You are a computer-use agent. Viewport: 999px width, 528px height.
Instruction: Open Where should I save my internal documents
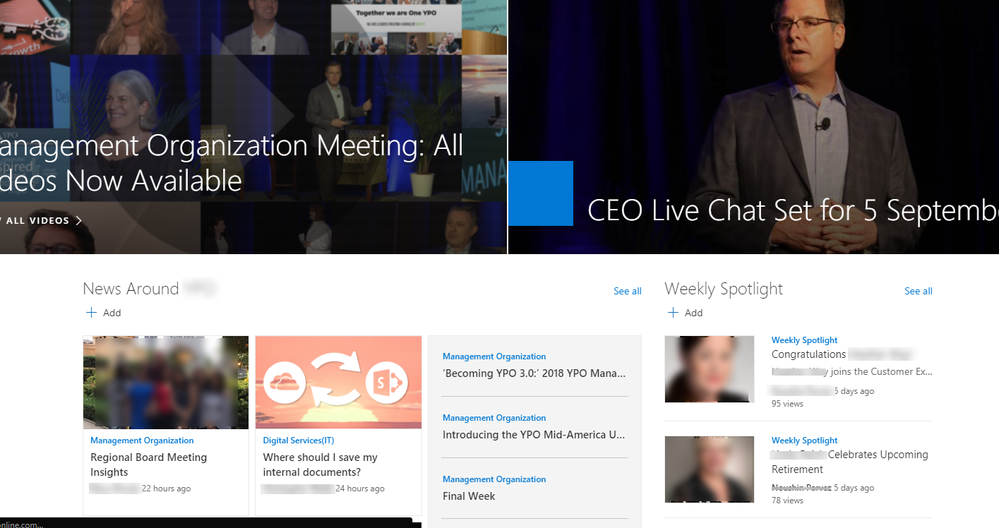coord(320,464)
